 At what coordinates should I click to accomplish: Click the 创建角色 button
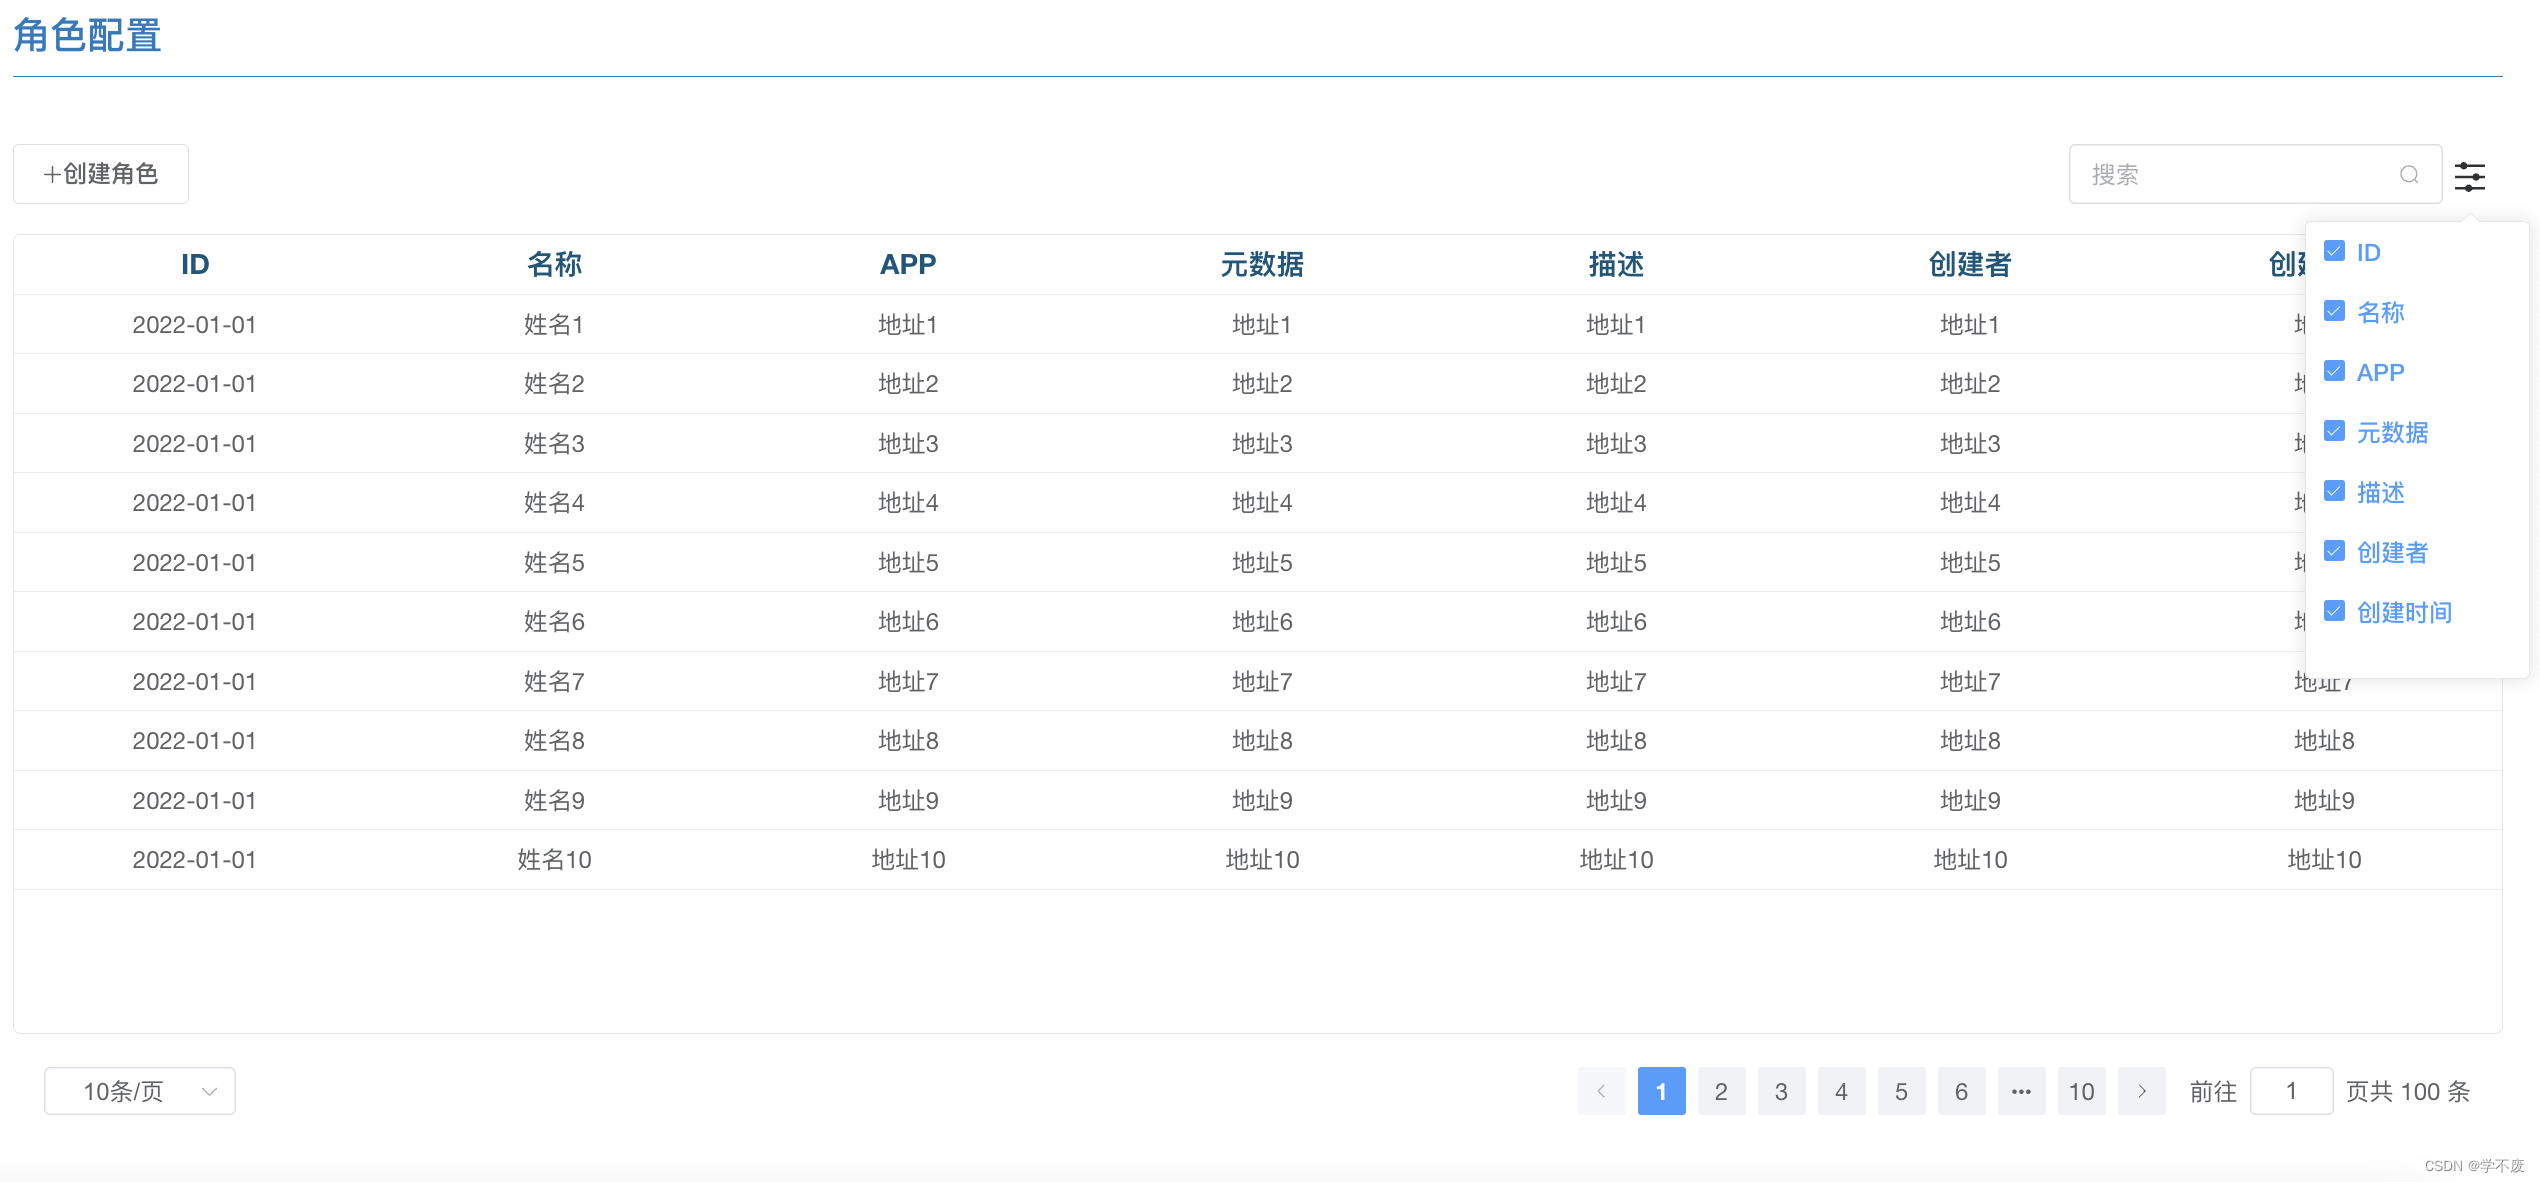pyautogui.click(x=100, y=173)
